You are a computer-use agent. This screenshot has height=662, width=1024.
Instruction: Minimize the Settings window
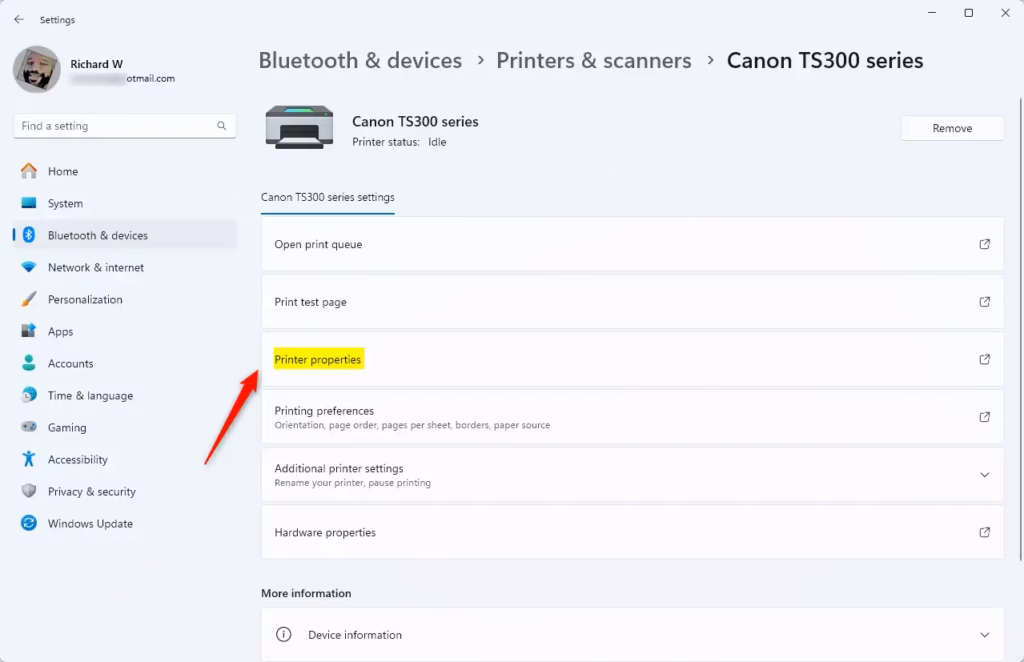pos(932,13)
